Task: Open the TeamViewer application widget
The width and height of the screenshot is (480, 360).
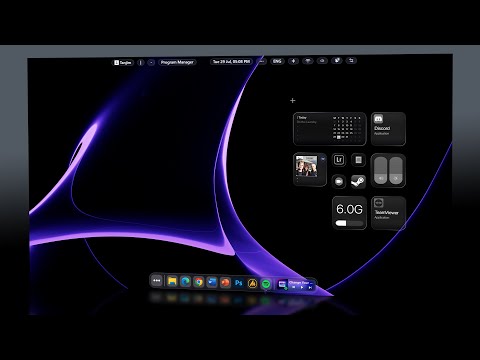Action: (x=388, y=213)
